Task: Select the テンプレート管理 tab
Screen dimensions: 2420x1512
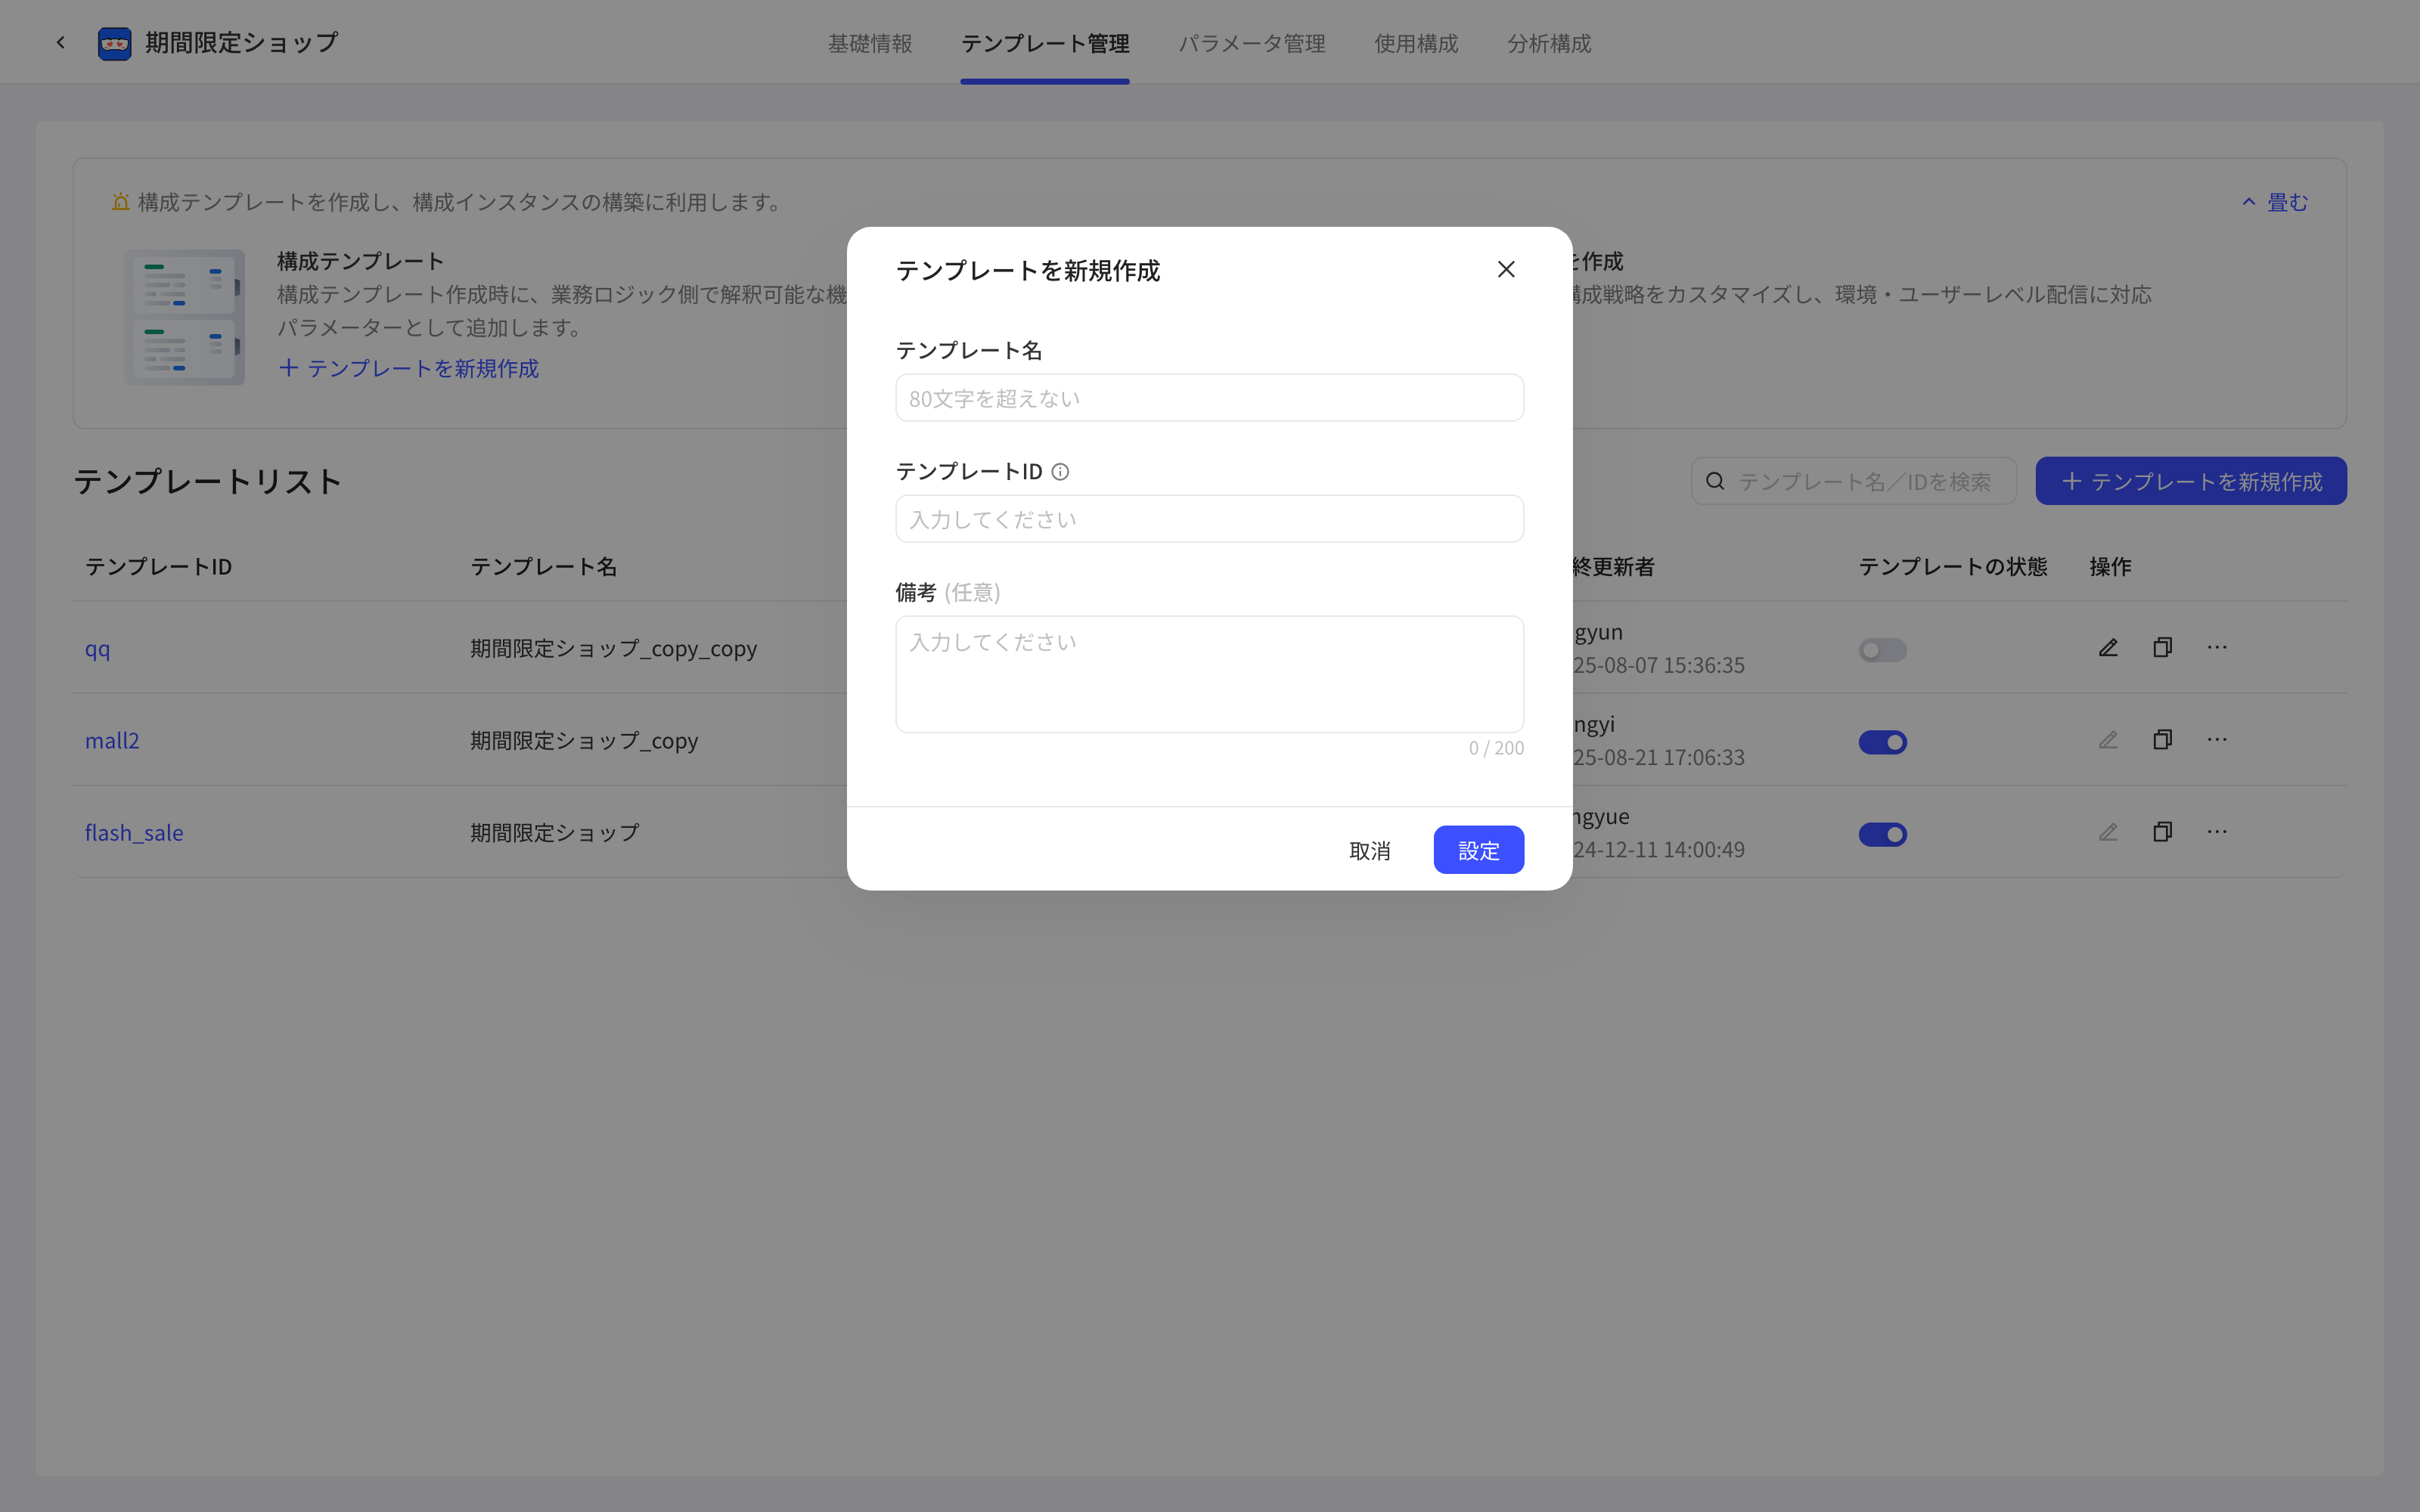Action: click(1045, 43)
